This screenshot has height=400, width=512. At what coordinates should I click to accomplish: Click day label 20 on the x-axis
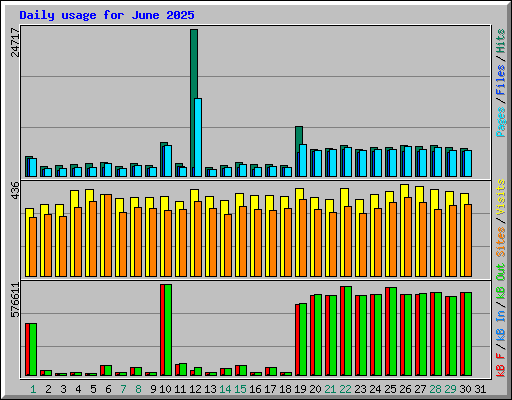[315, 389]
